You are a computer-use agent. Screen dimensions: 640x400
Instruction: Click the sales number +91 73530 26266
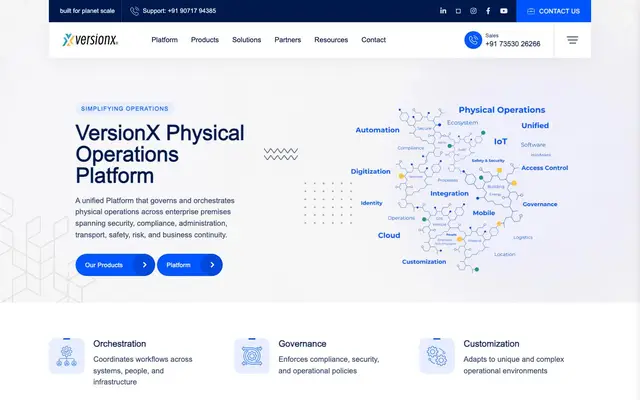513,44
